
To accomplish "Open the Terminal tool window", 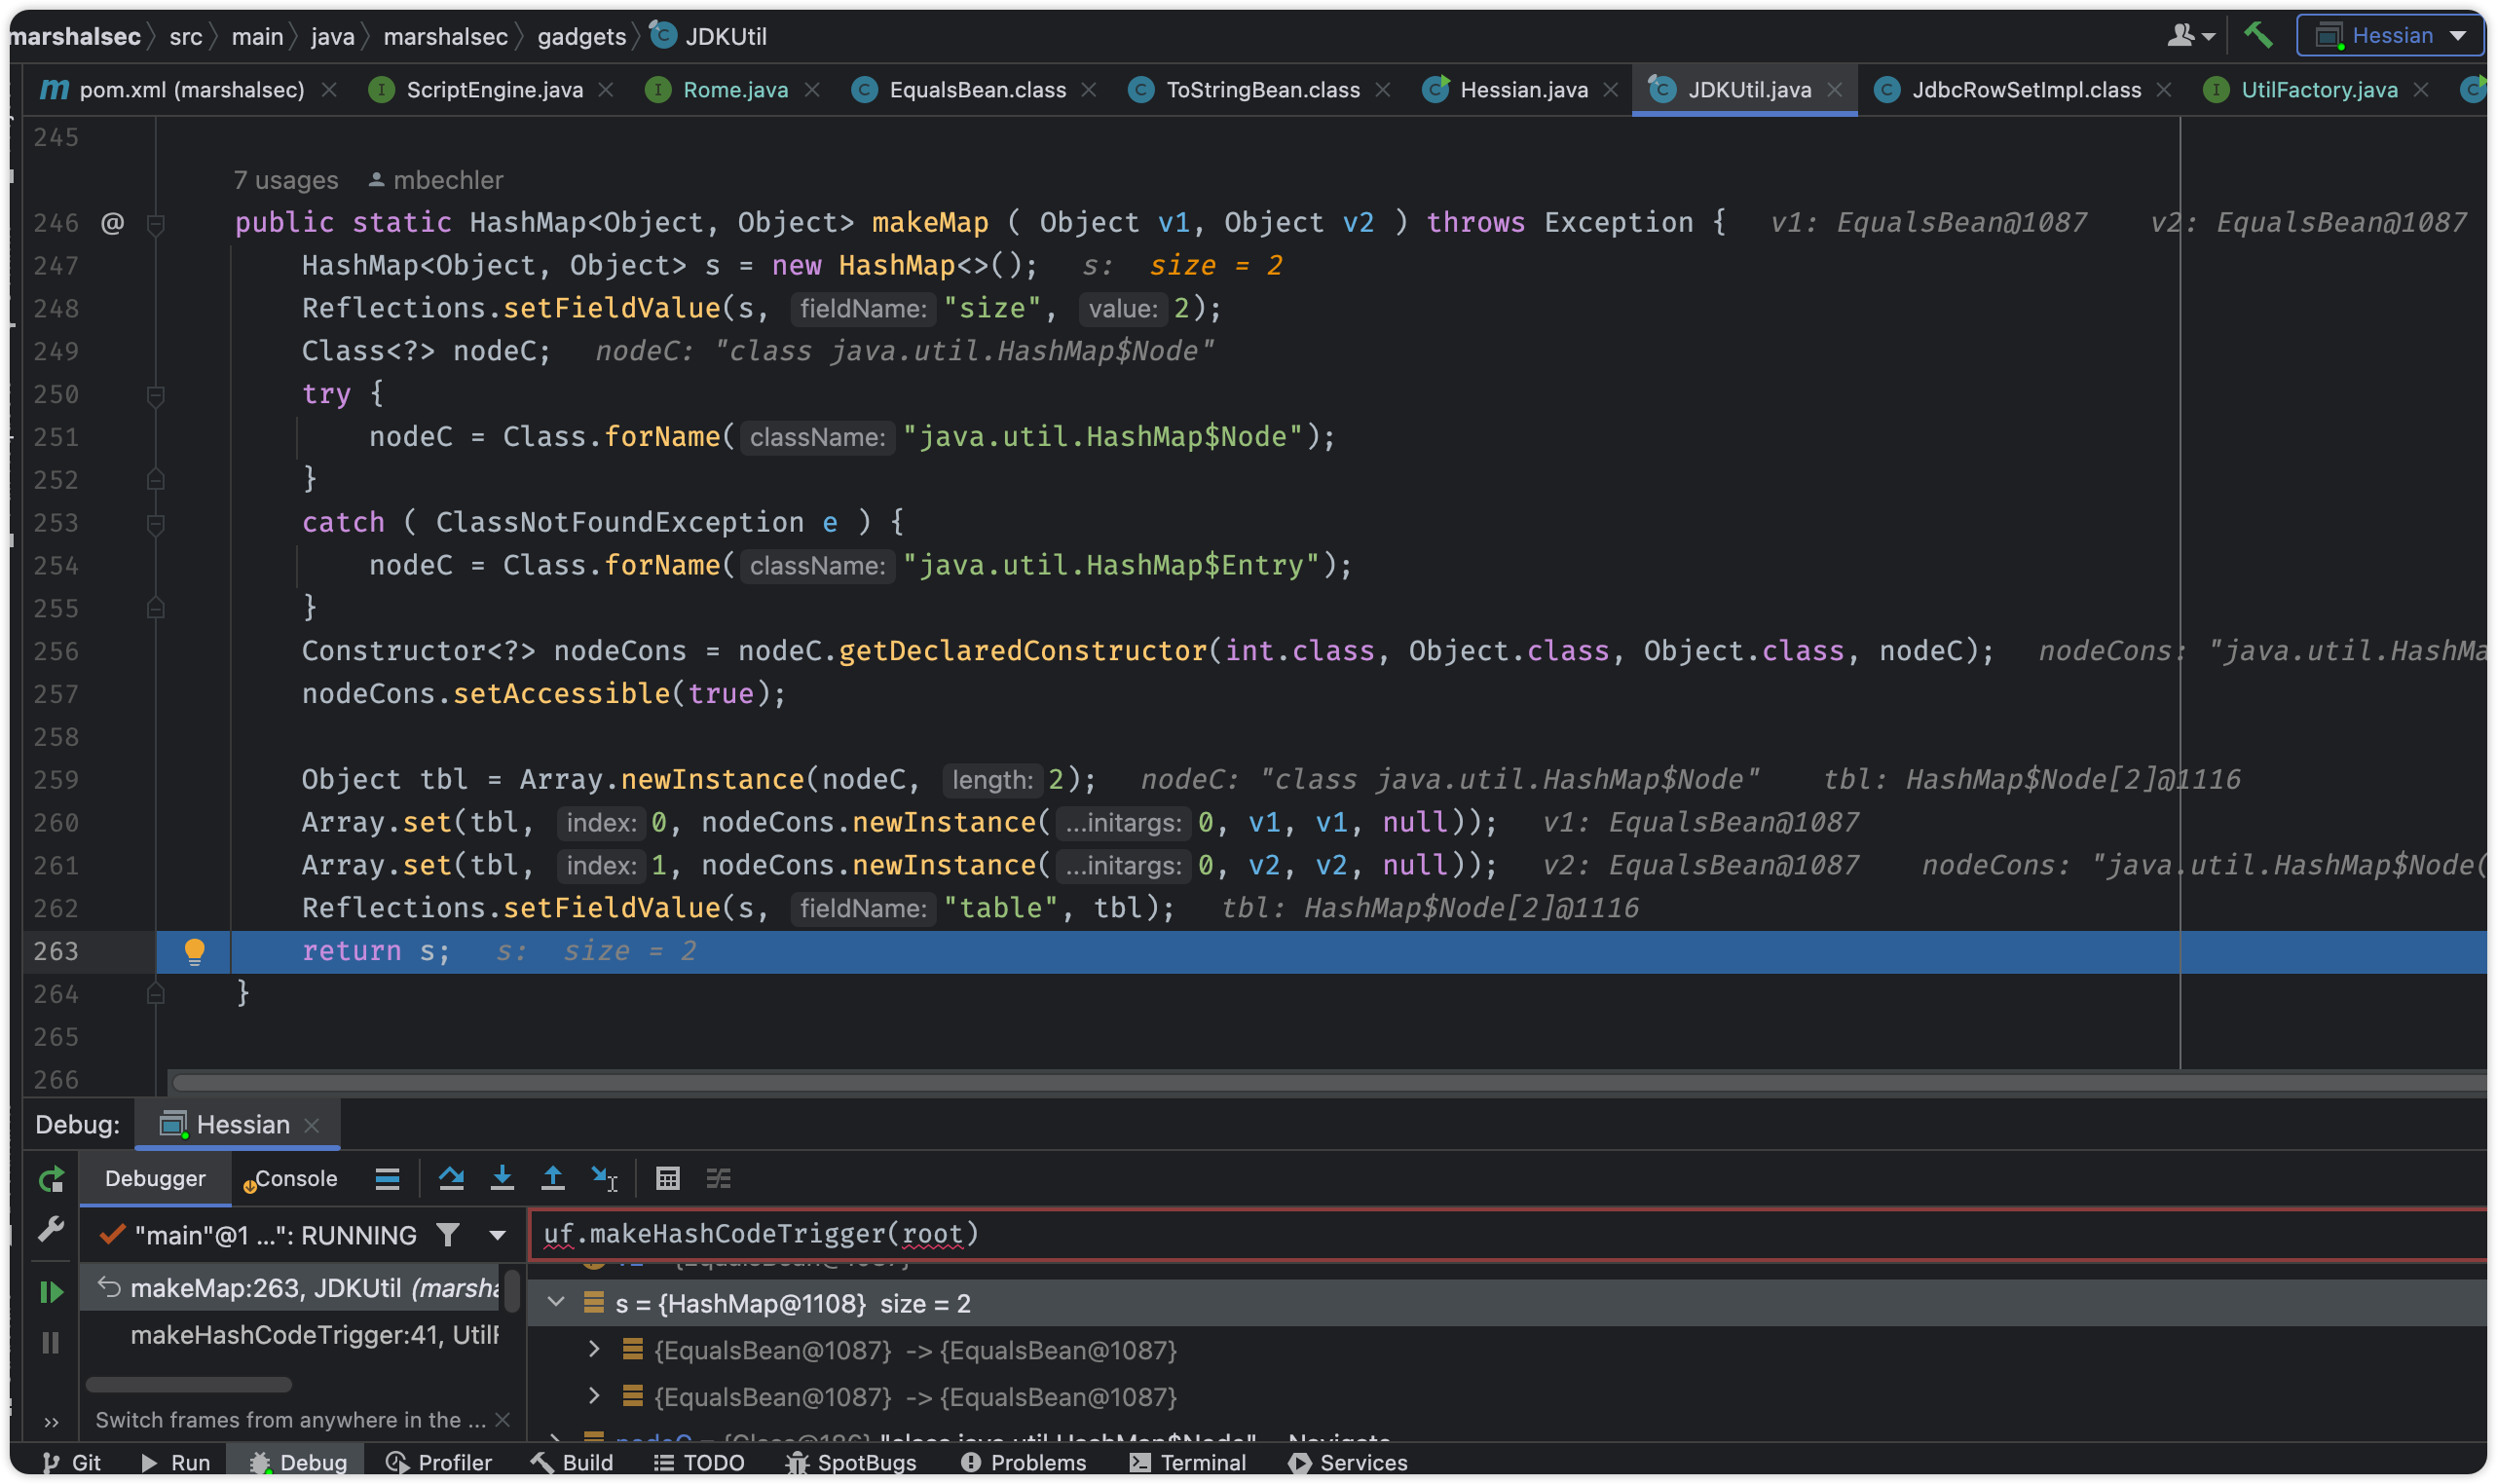I will pos(1188,1463).
